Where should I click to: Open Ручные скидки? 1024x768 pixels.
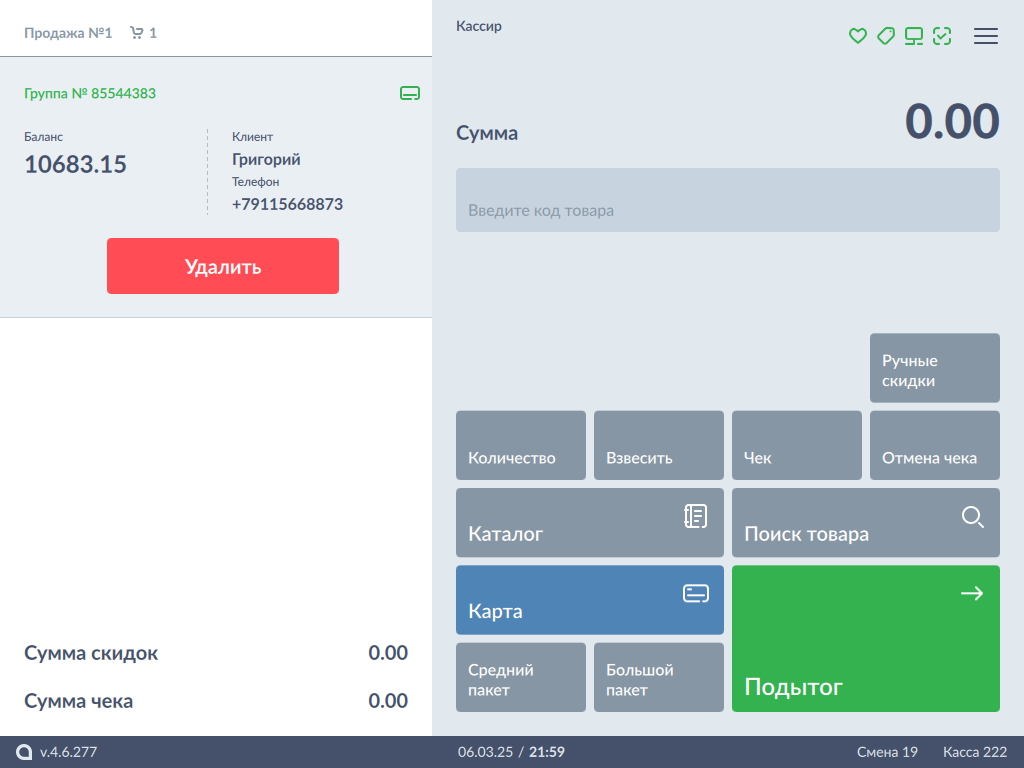tap(934, 368)
